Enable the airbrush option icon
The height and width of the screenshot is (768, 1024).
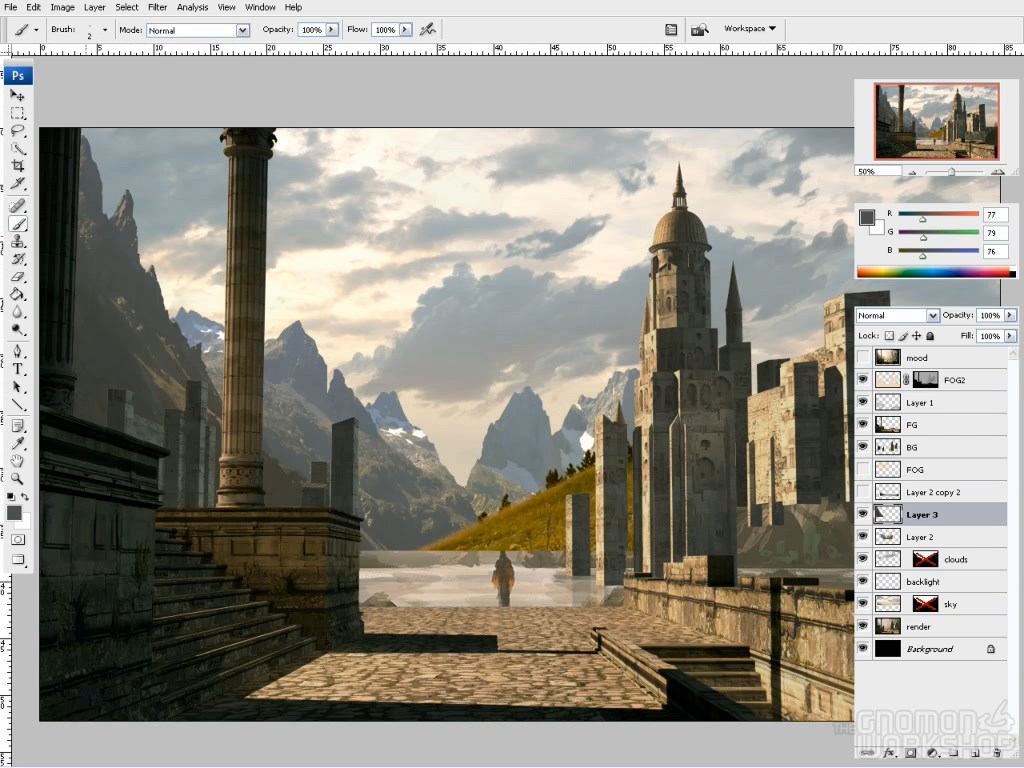click(428, 30)
